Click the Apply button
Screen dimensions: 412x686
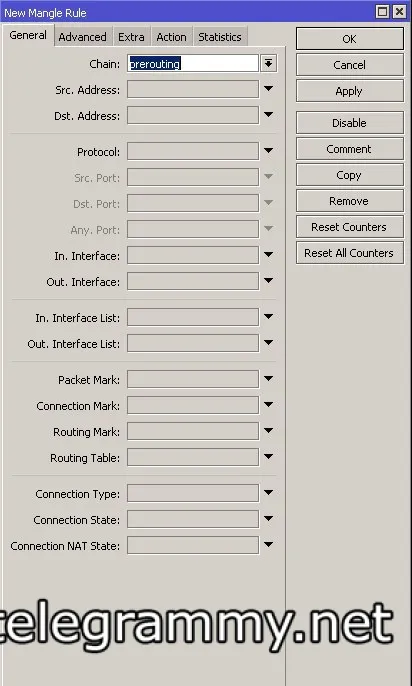click(x=349, y=91)
